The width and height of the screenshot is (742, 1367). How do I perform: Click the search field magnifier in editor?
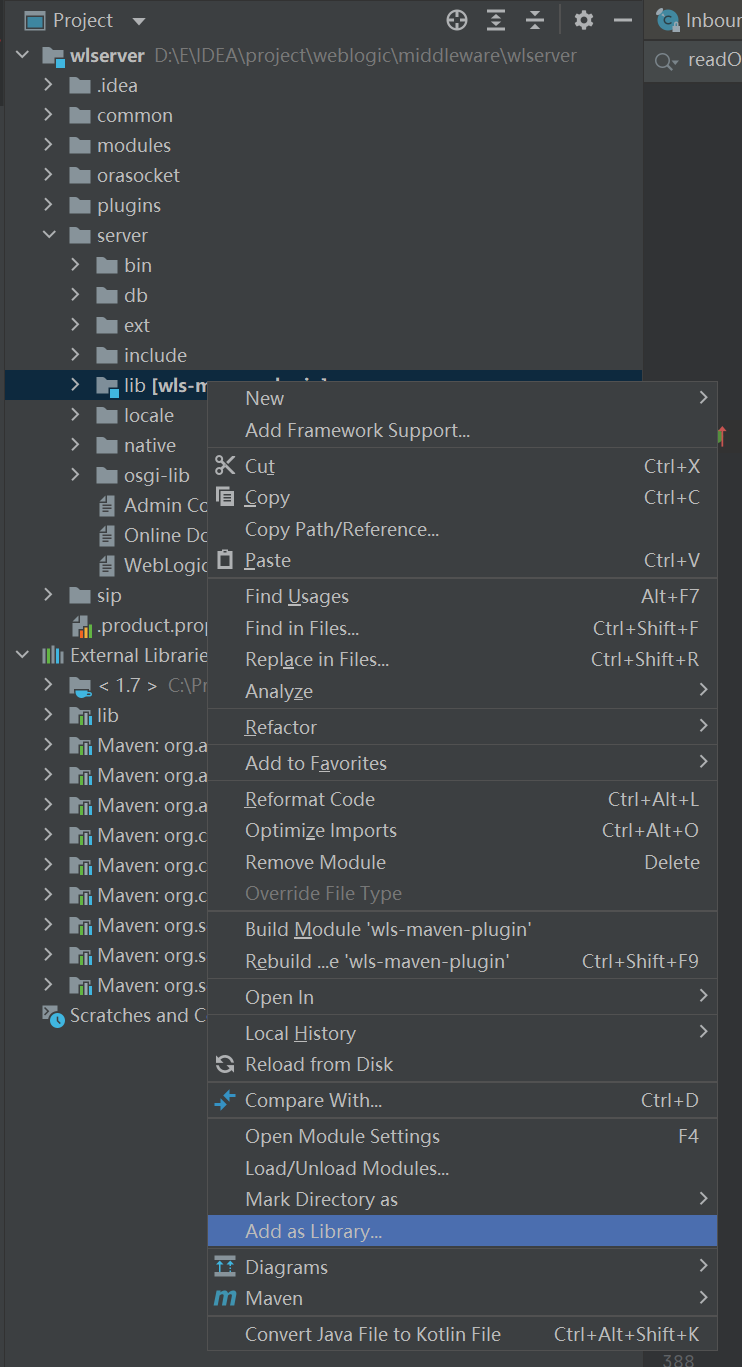coord(664,61)
